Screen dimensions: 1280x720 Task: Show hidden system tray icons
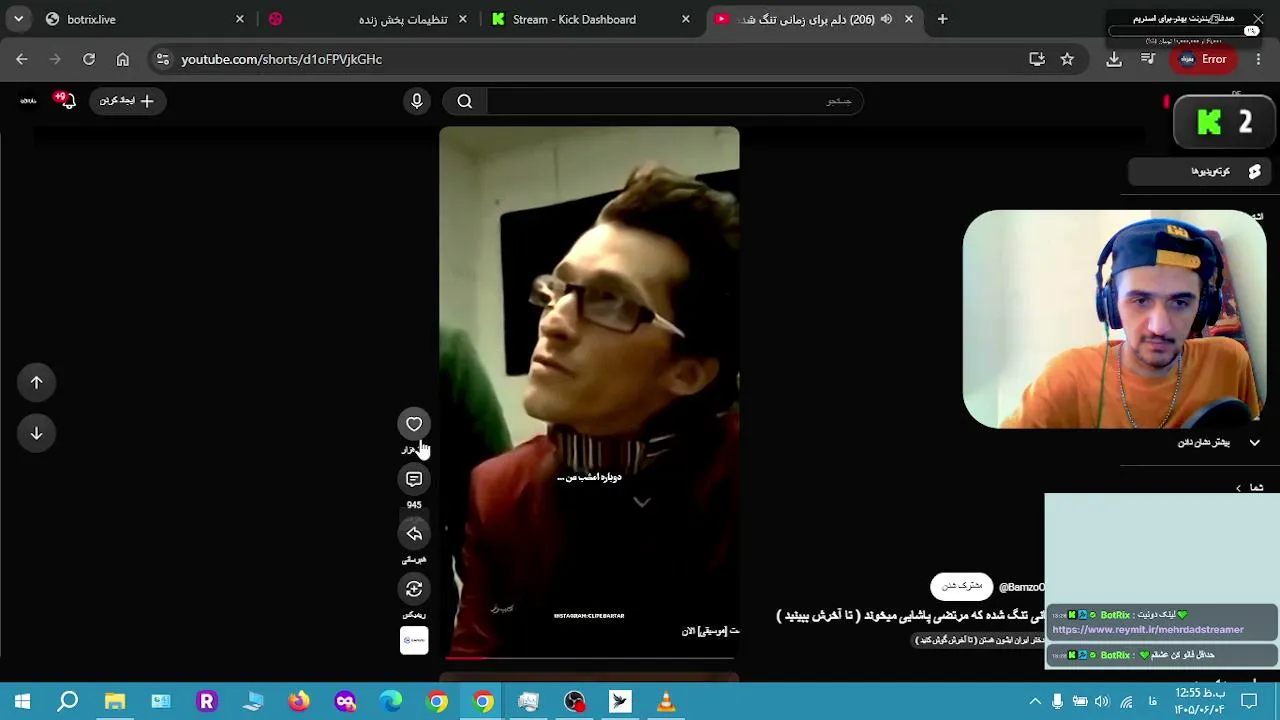click(x=1035, y=702)
